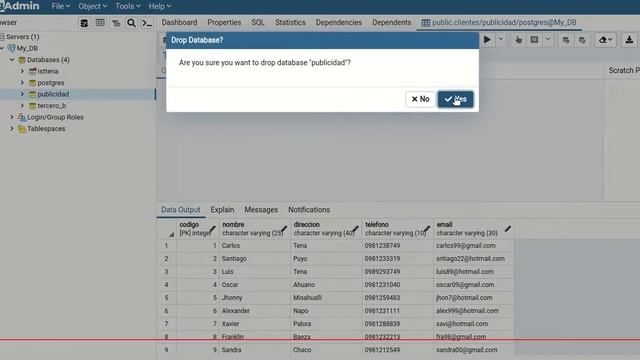Click the email cell carlos99@gmail.com
The height and width of the screenshot is (360, 640).
tap(473, 246)
